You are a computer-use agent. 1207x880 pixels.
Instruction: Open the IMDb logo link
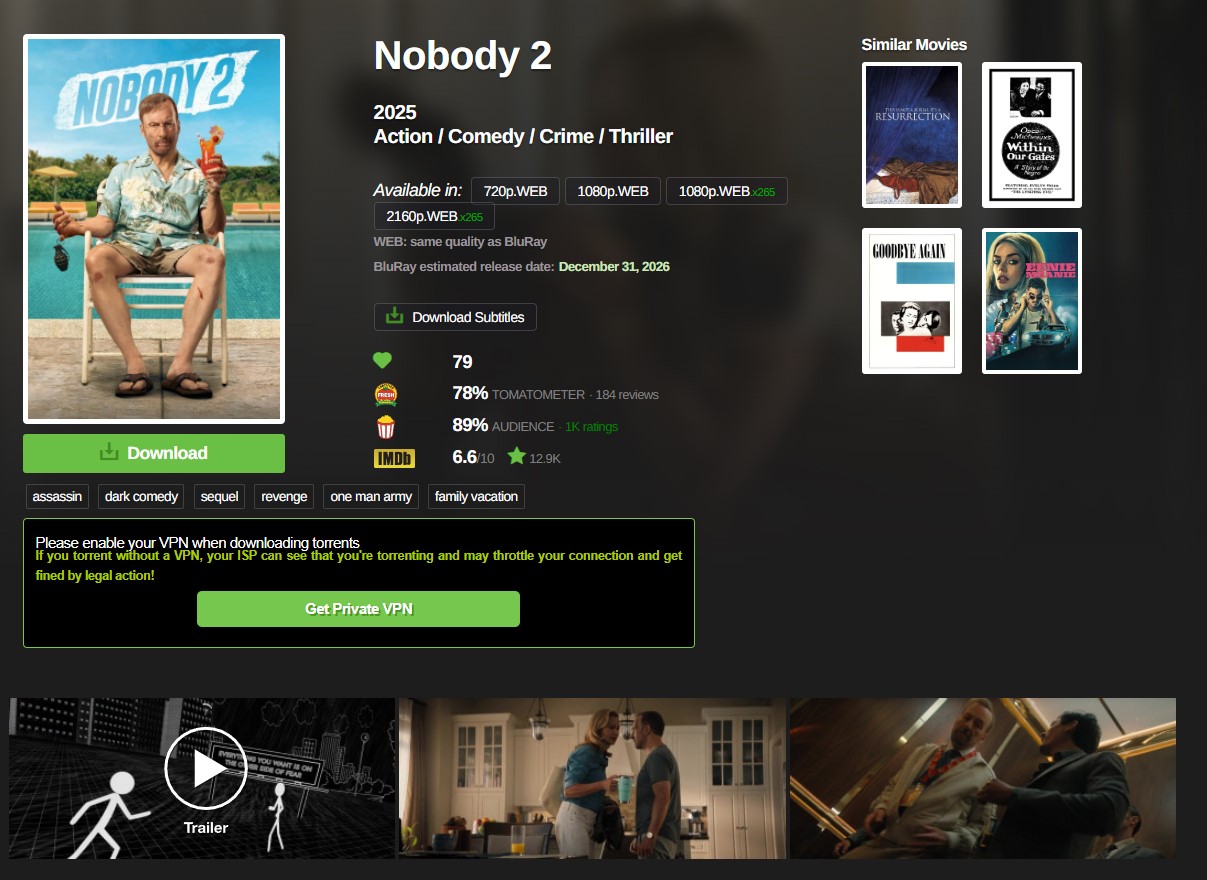394,458
